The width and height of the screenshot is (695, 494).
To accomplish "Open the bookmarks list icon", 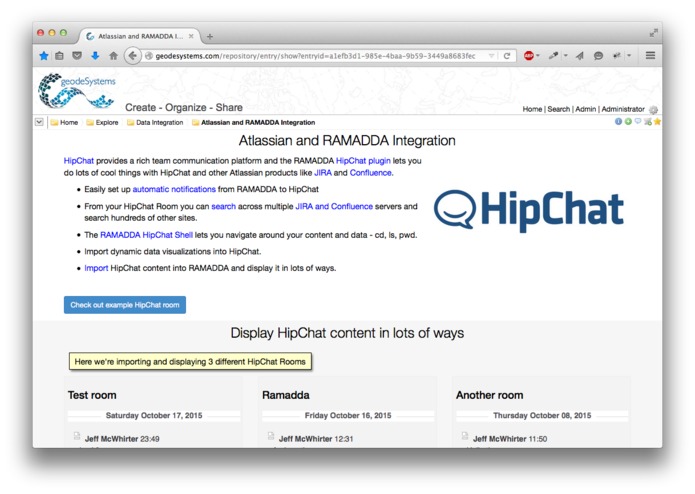I will (x=59, y=56).
